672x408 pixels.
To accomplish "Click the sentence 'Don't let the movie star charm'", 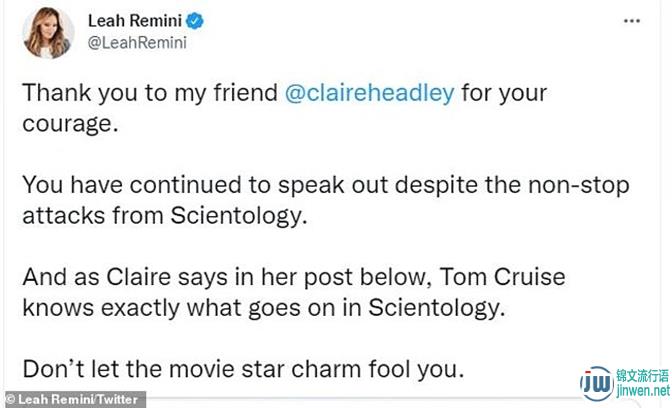I will click(x=243, y=369).
